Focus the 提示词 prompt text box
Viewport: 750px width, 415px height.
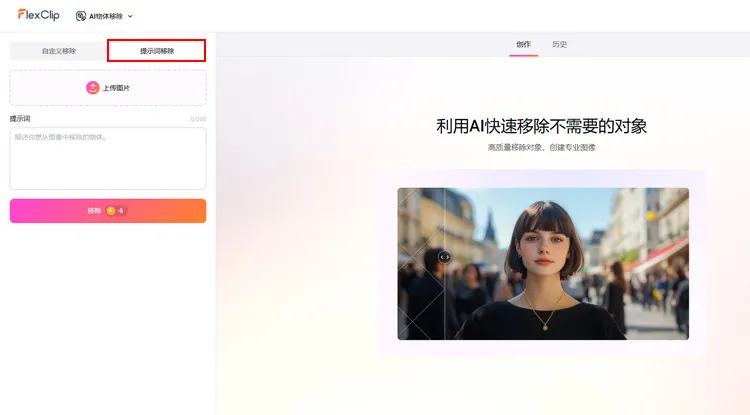point(108,158)
